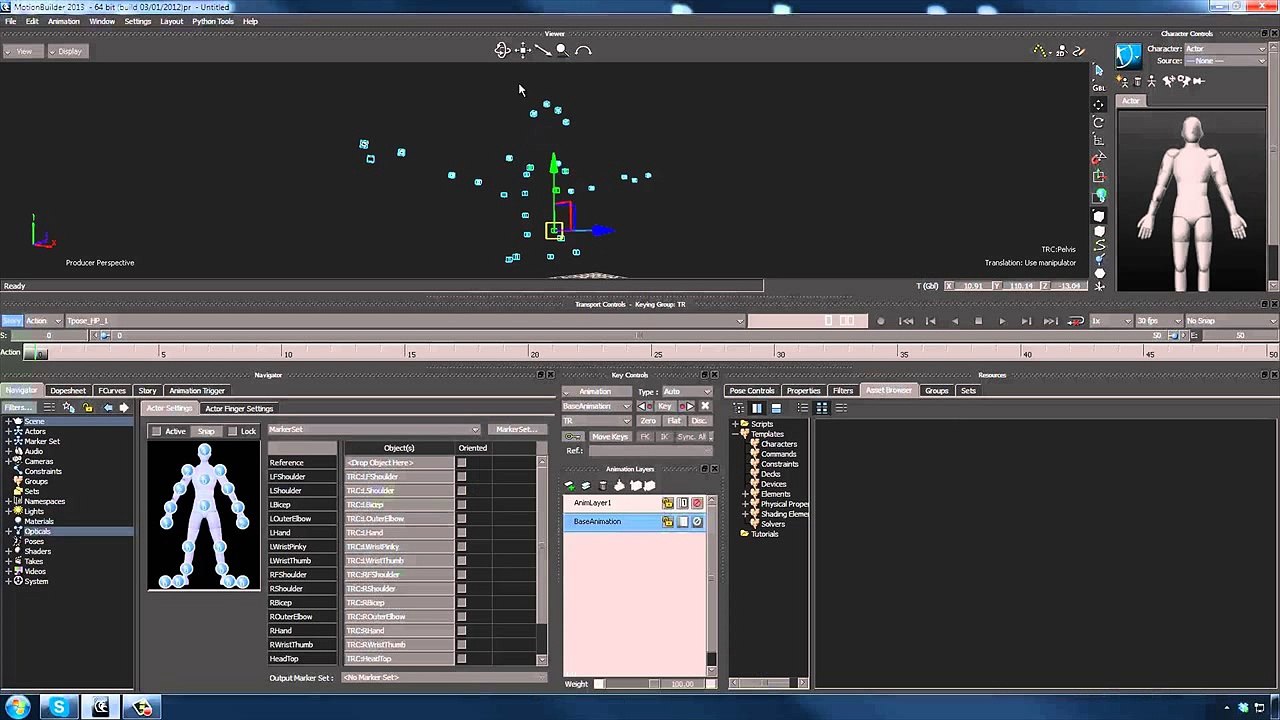Screen dimensions: 1280x720
Task: Click the Snap button in Actor Settings
Action: click(x=205, y=431)
